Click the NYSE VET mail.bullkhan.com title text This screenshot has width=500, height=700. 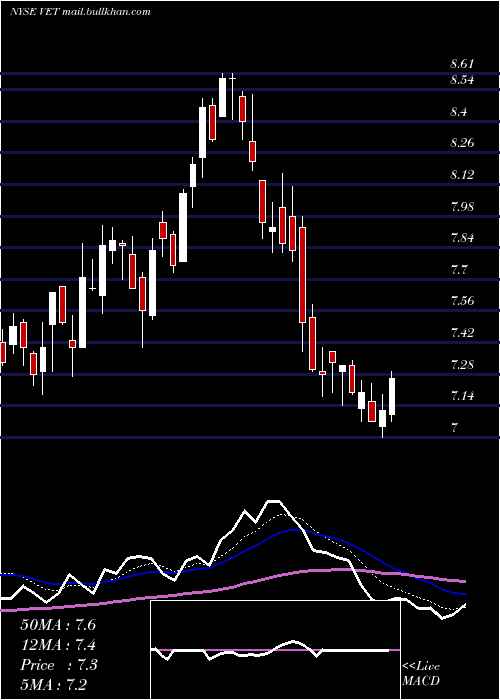tap(80, 12)
